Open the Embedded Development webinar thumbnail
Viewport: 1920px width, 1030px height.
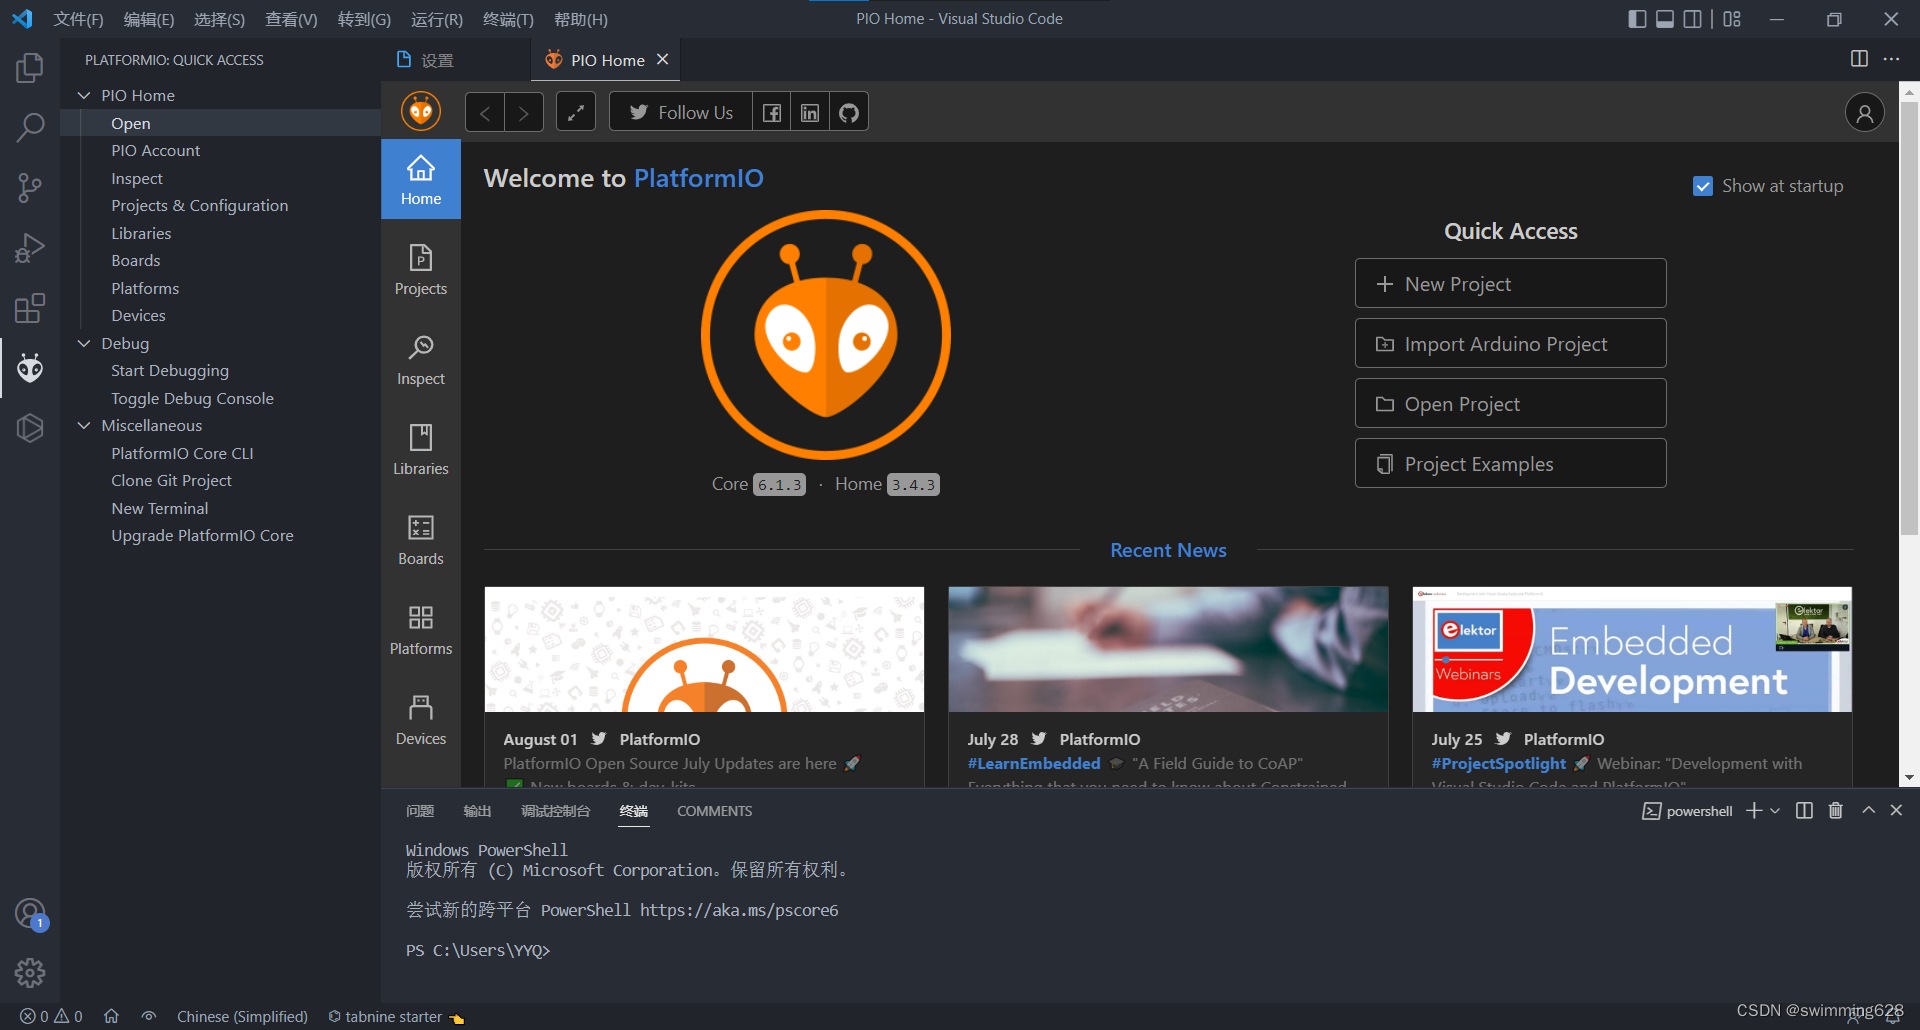1632,649
